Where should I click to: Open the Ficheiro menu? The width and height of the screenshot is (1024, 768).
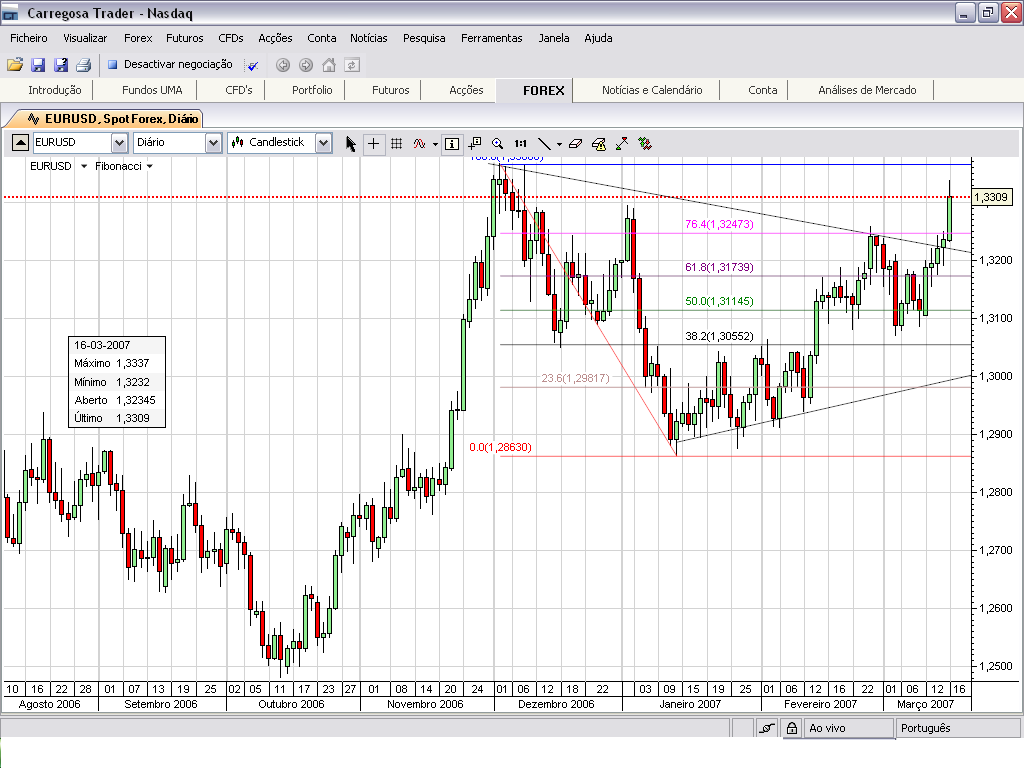(29, 38)
